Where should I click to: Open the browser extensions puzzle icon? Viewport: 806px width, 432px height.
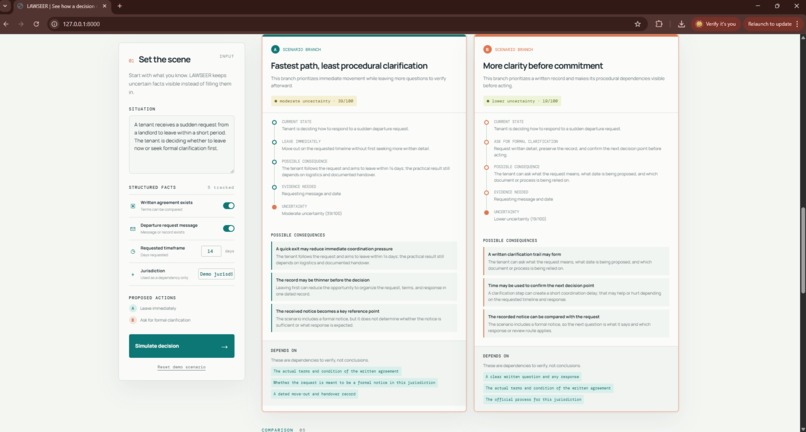click(659, 24)
